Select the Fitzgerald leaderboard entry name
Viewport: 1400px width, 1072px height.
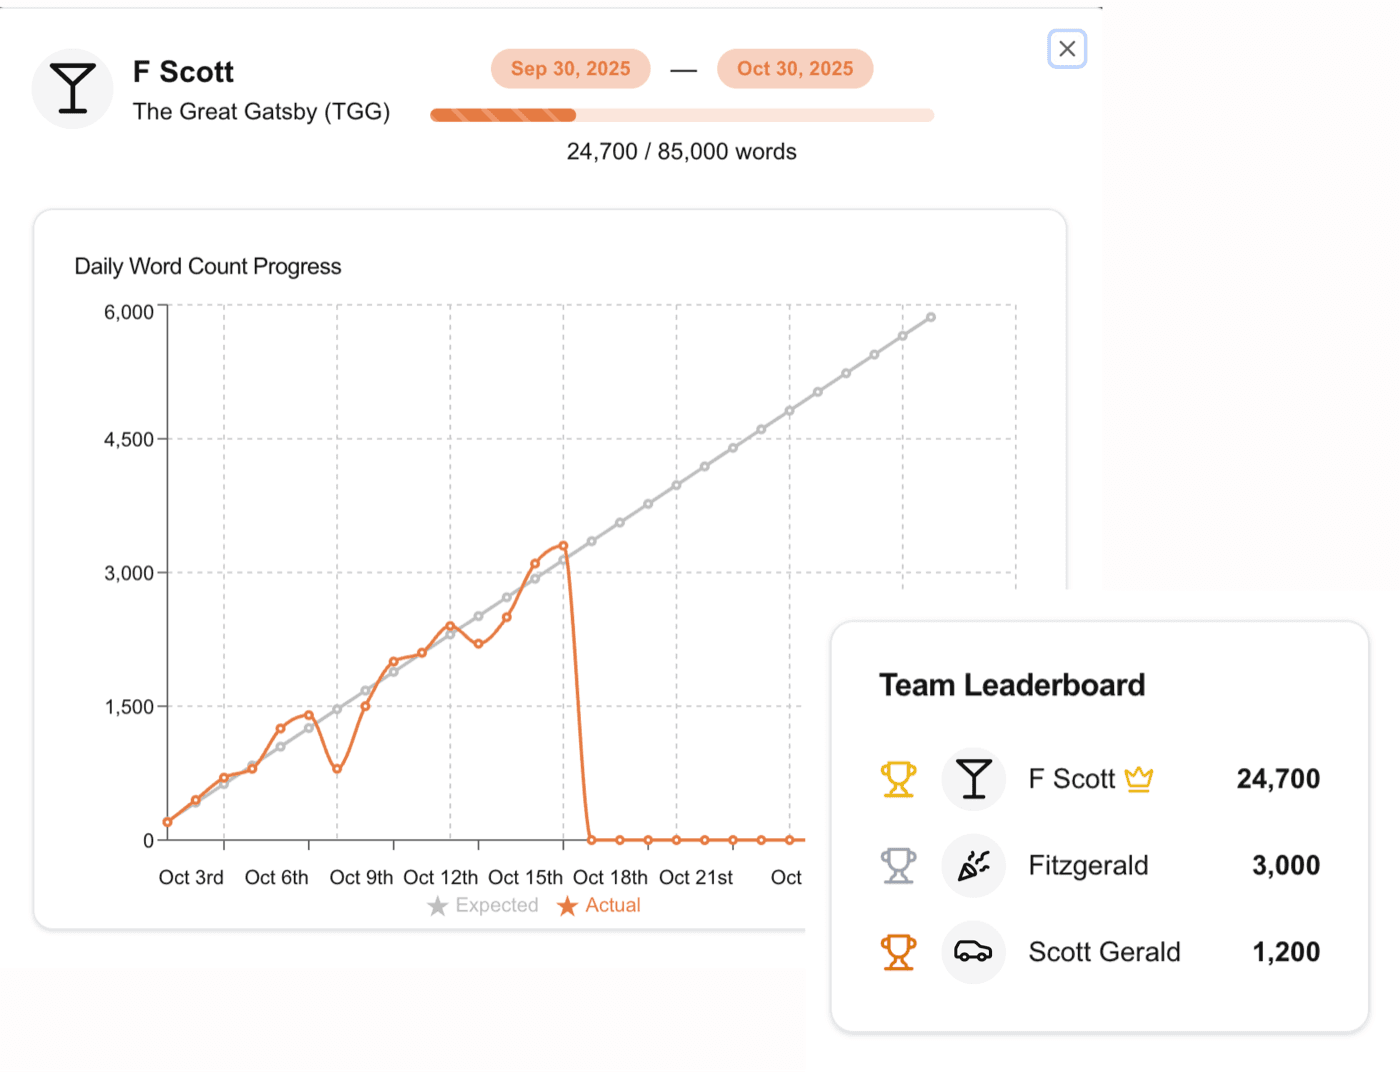(1088, 866)
